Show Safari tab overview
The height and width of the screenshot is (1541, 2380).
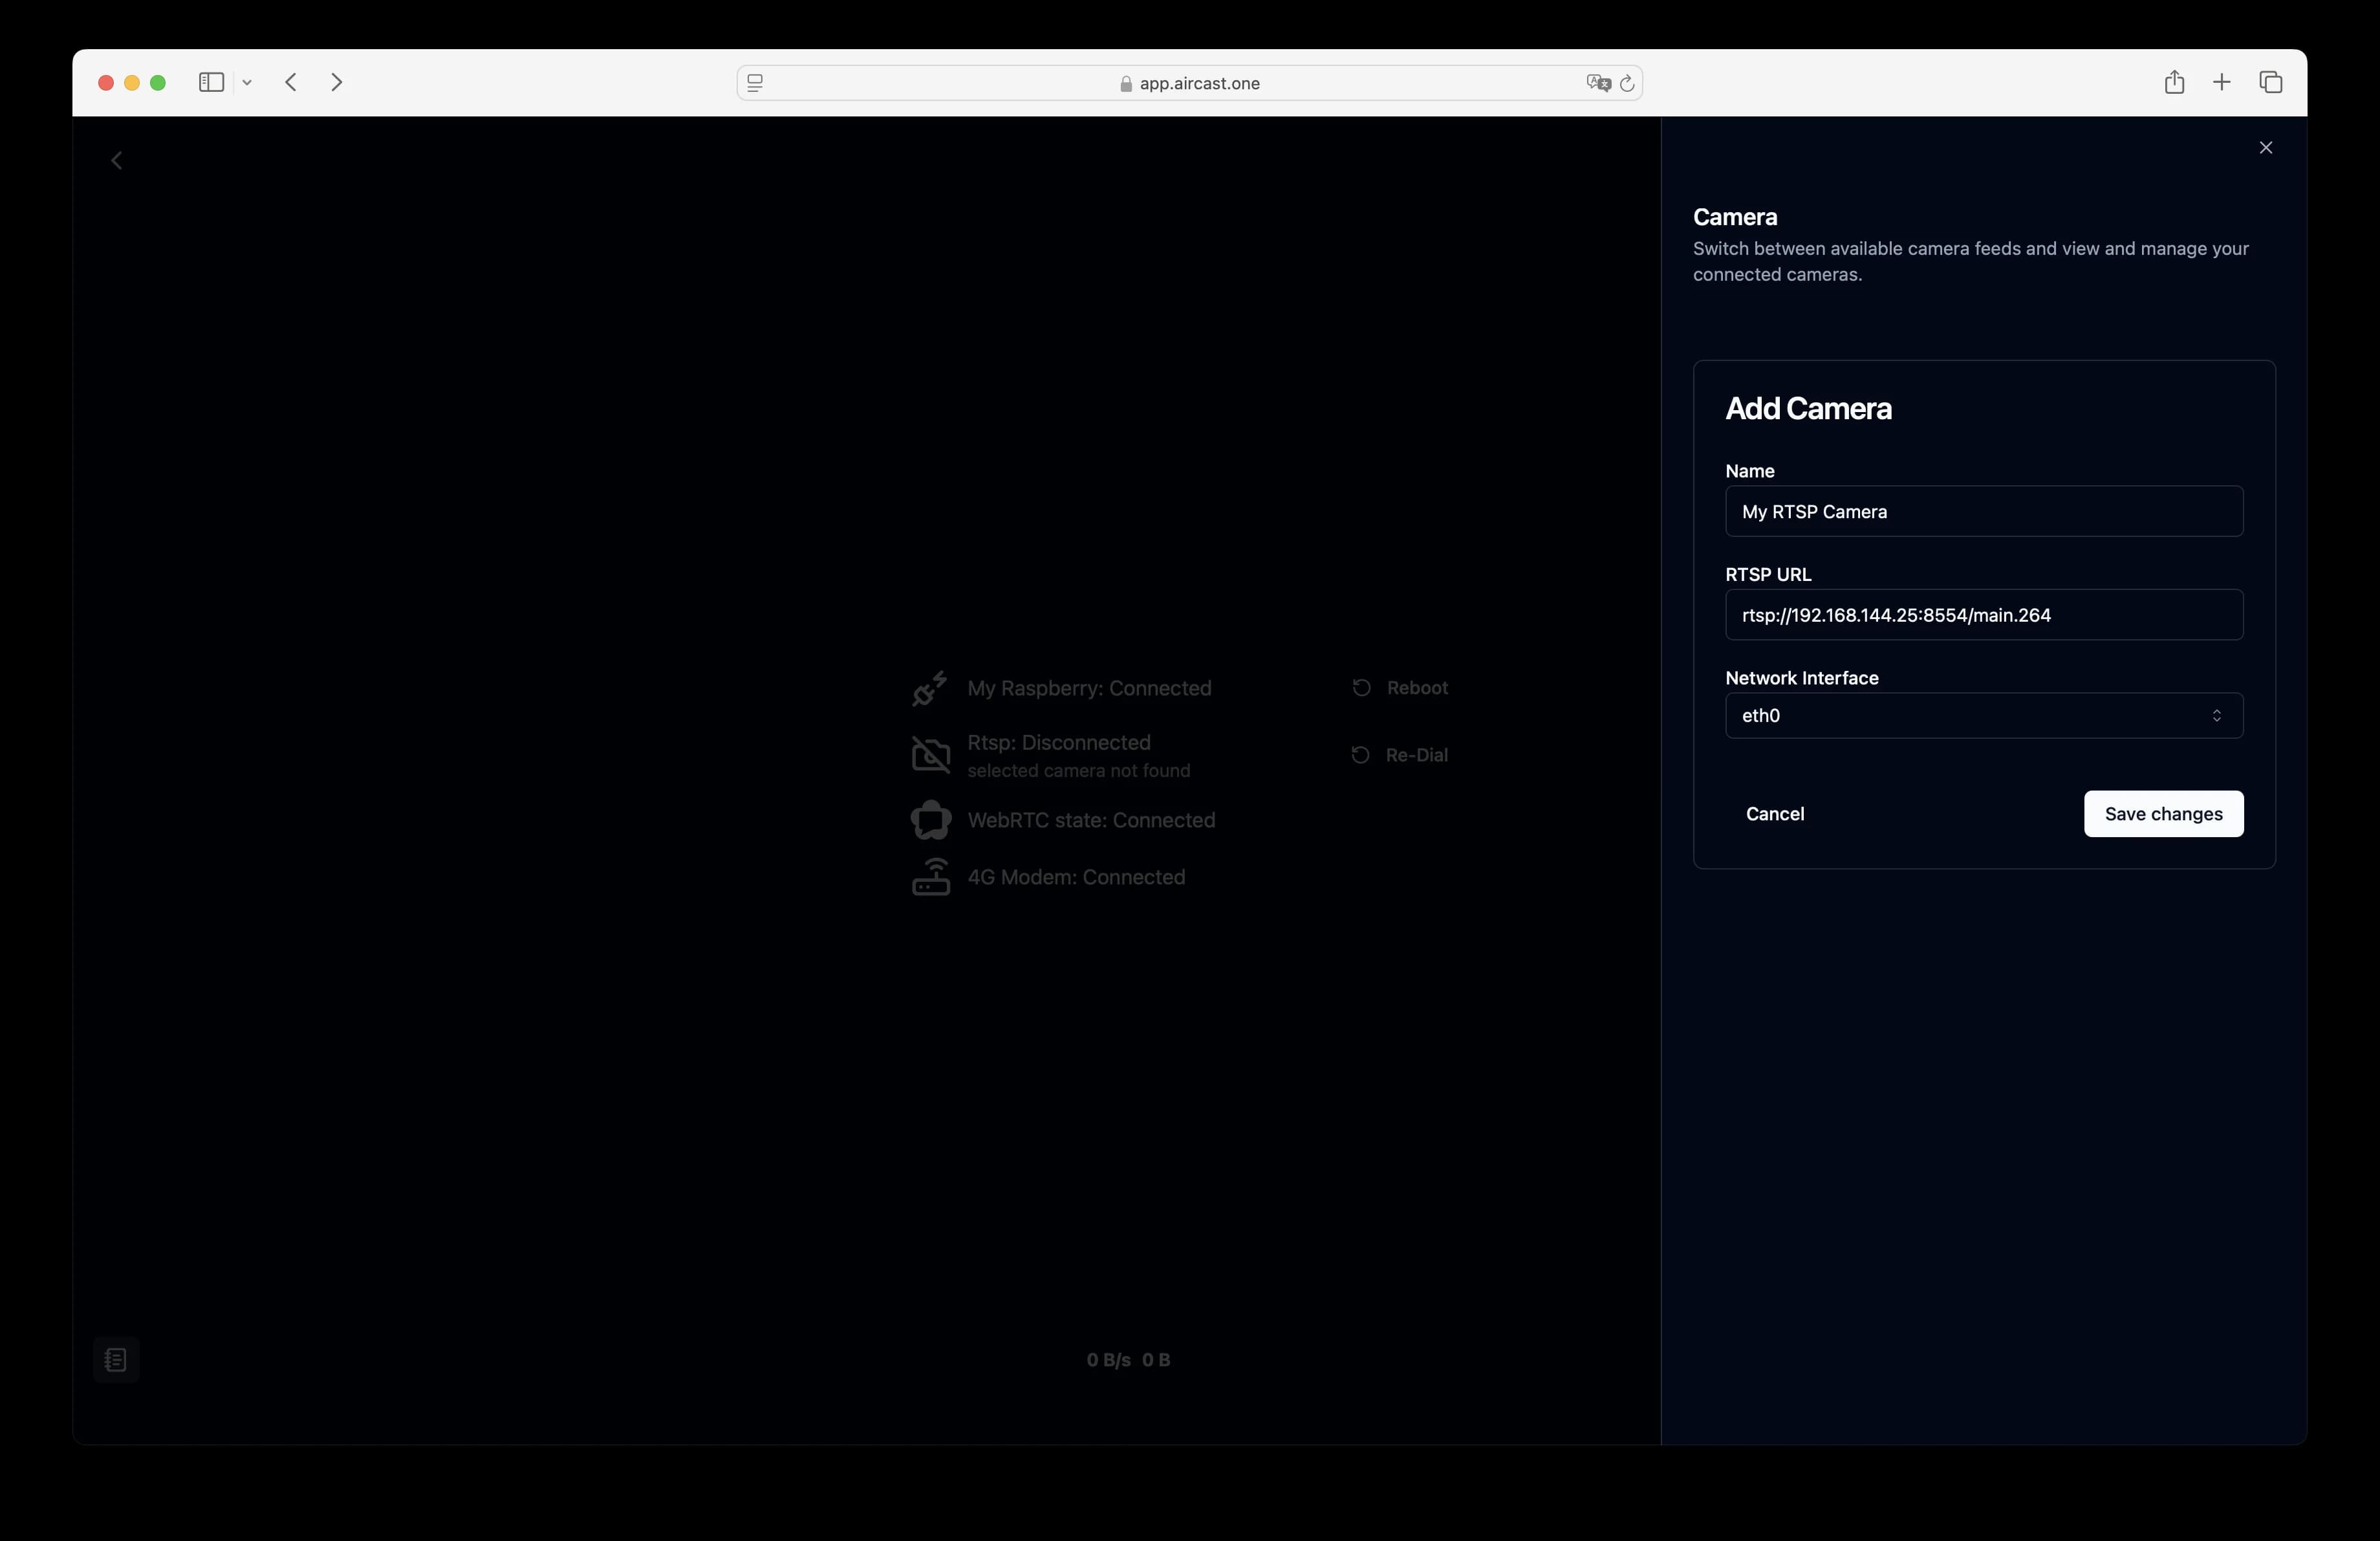(x=2270, y=83)
